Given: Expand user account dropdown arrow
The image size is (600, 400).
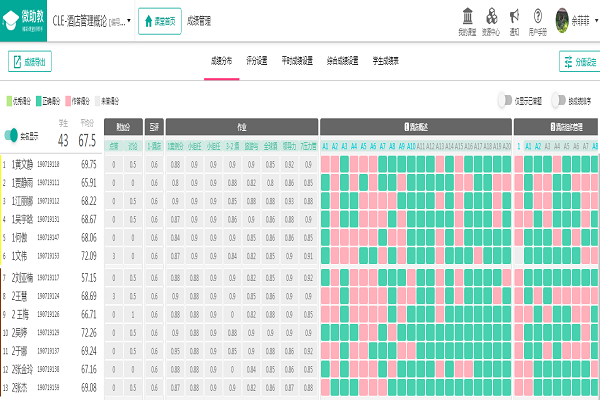Looking at the screenshot, I should pyautogui.click(x=595, y=19).
